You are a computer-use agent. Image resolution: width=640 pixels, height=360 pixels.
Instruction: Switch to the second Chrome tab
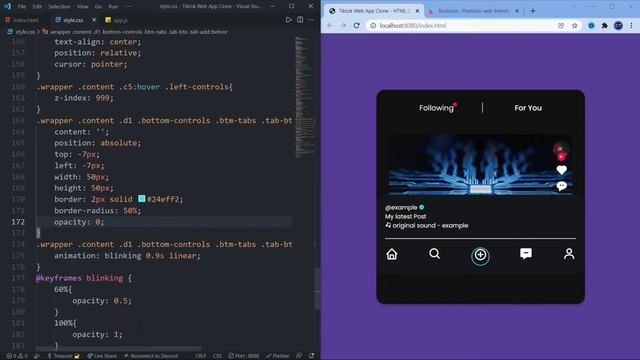[x=473, y=11]
